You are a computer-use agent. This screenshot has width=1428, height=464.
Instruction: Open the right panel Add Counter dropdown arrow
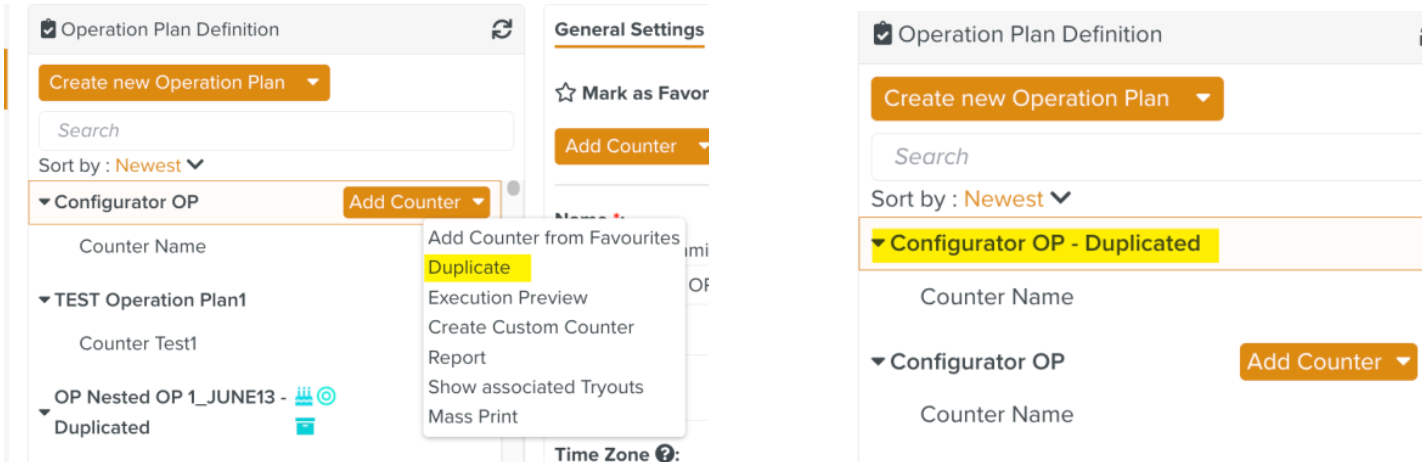tap(1405, 361)
